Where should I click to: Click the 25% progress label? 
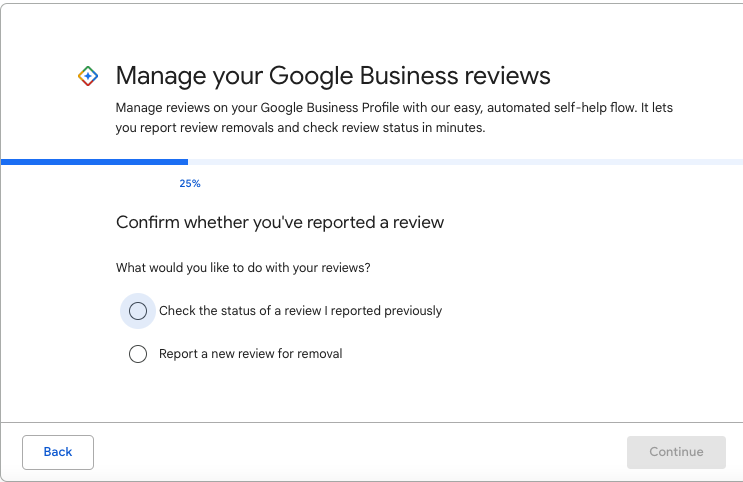[x=190, y=184]
